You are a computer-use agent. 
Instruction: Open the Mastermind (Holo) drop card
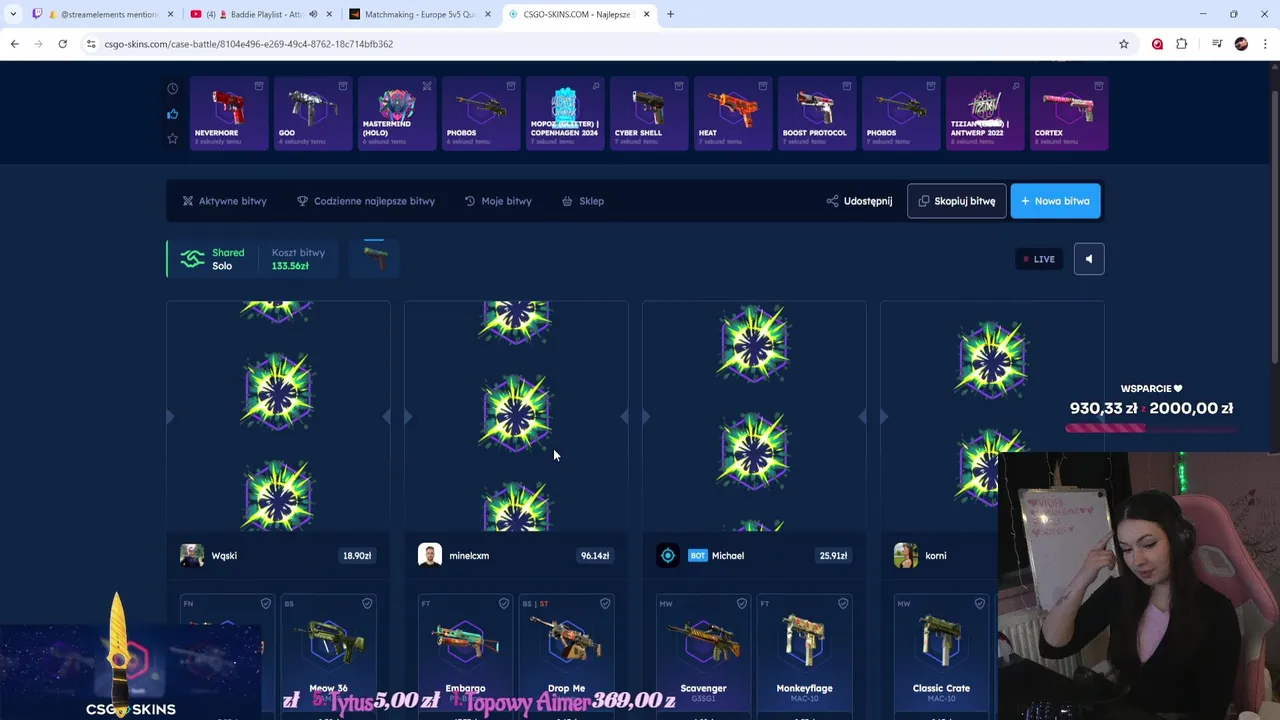coord(396,114)
